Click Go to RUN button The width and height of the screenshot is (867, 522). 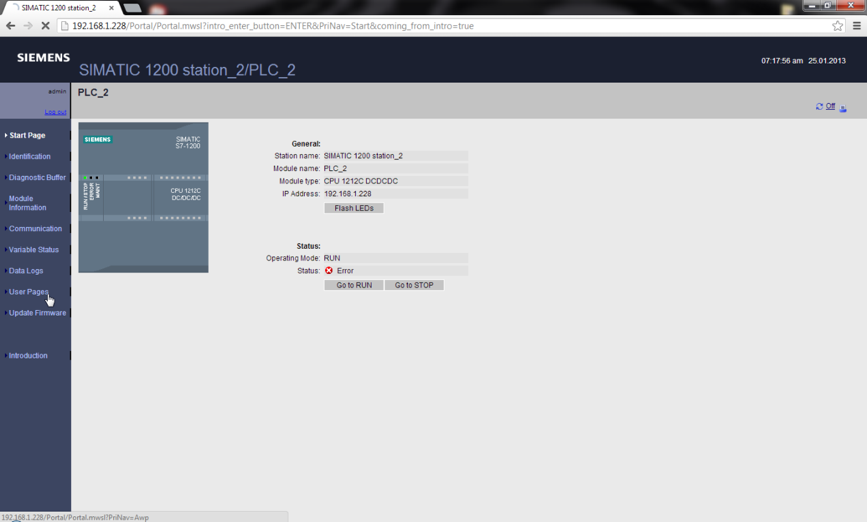354,285
